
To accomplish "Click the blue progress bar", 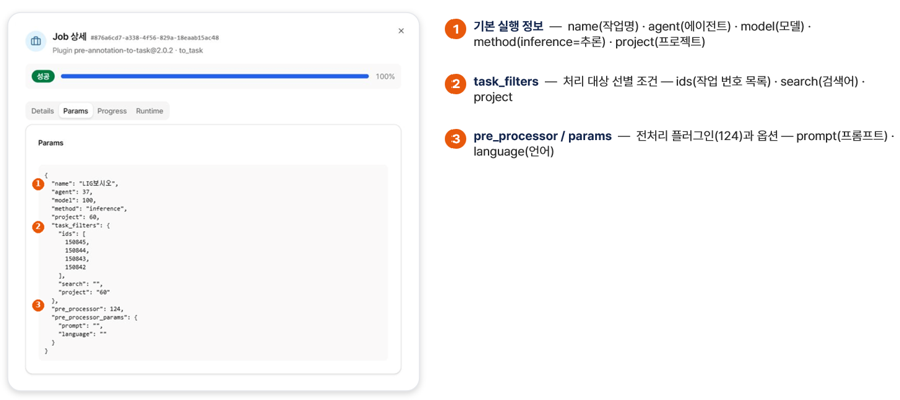I will coord(215,76).
